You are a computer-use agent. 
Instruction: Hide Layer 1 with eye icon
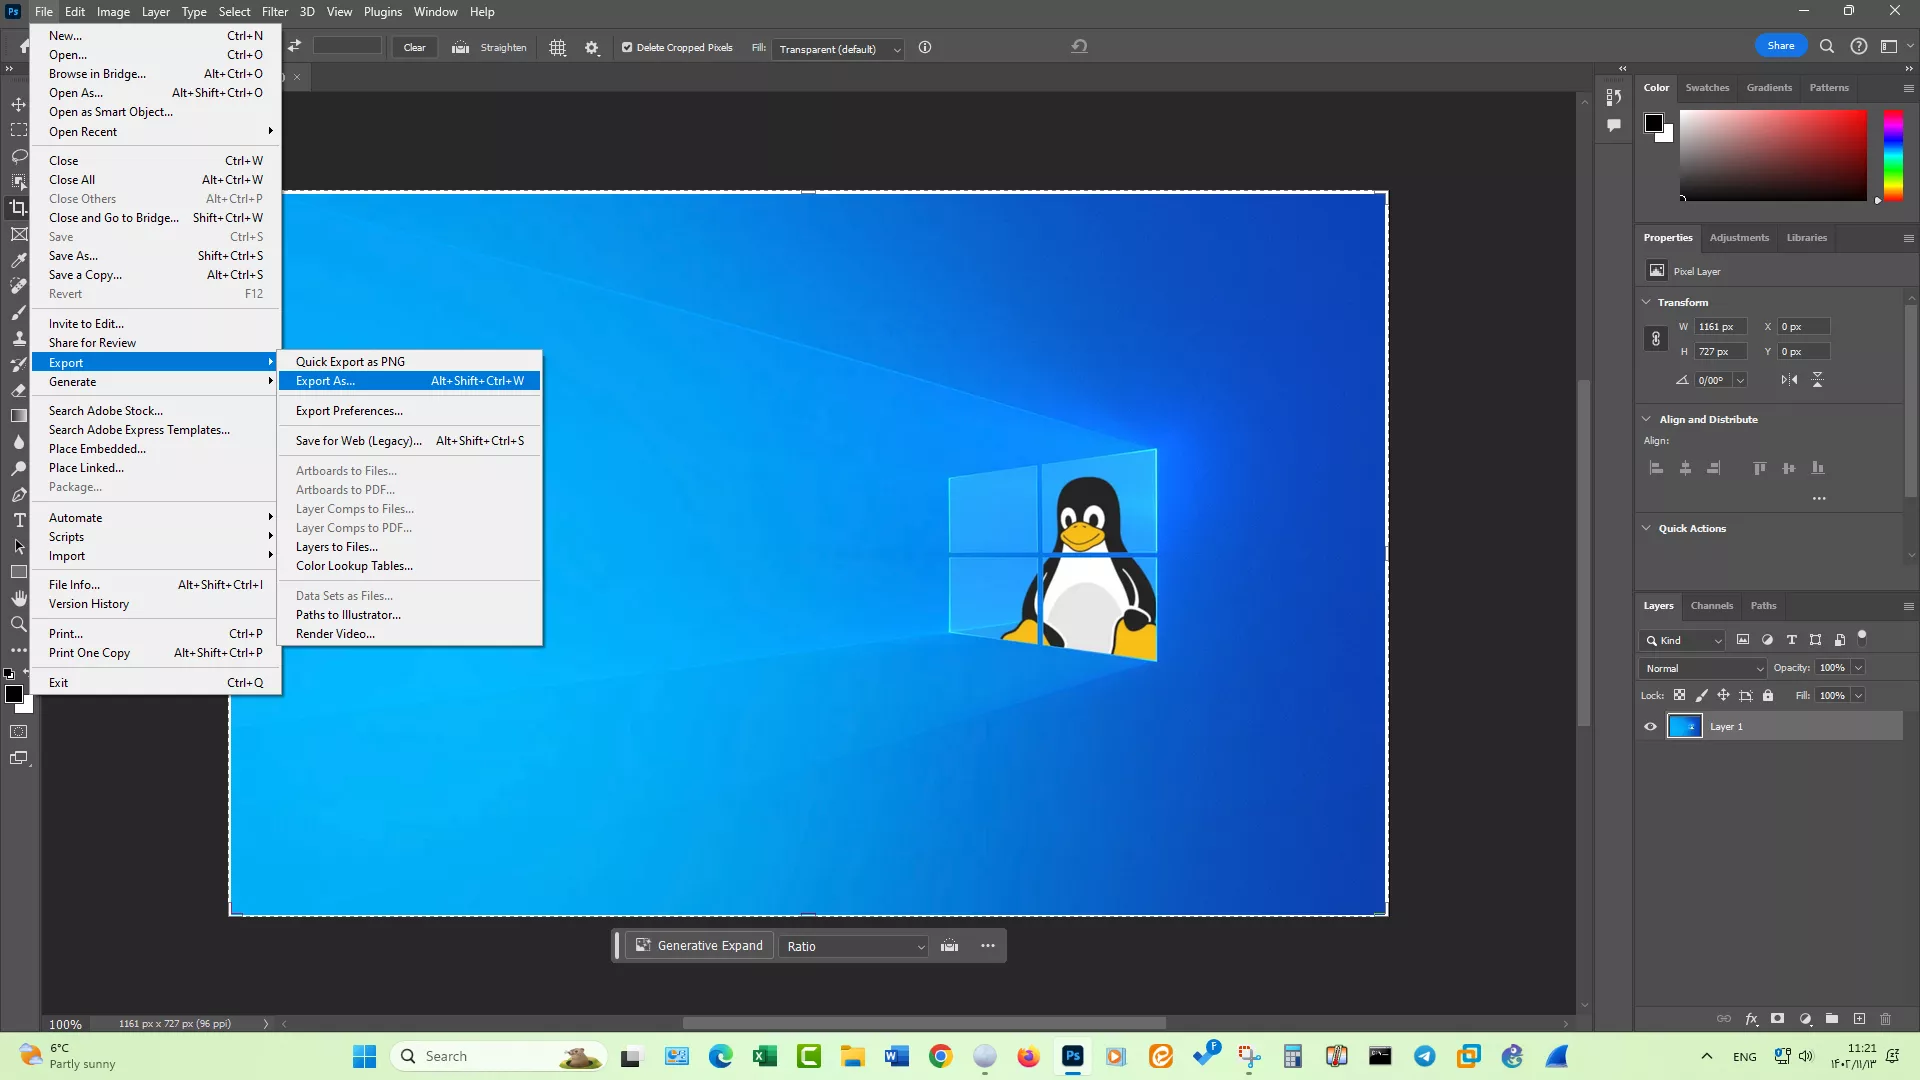[1651, 727]
